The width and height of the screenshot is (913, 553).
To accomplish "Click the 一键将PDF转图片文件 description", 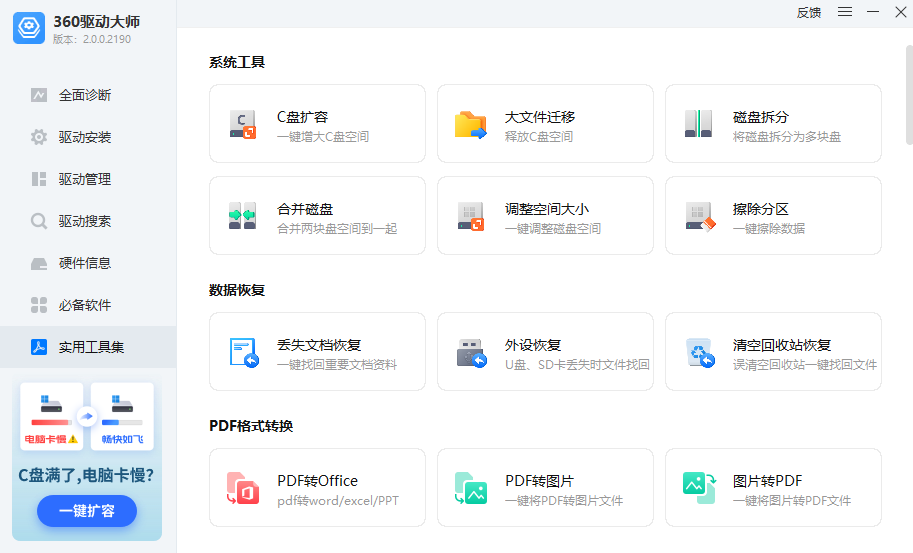I will pyautogui.click(x=564, y=501).
